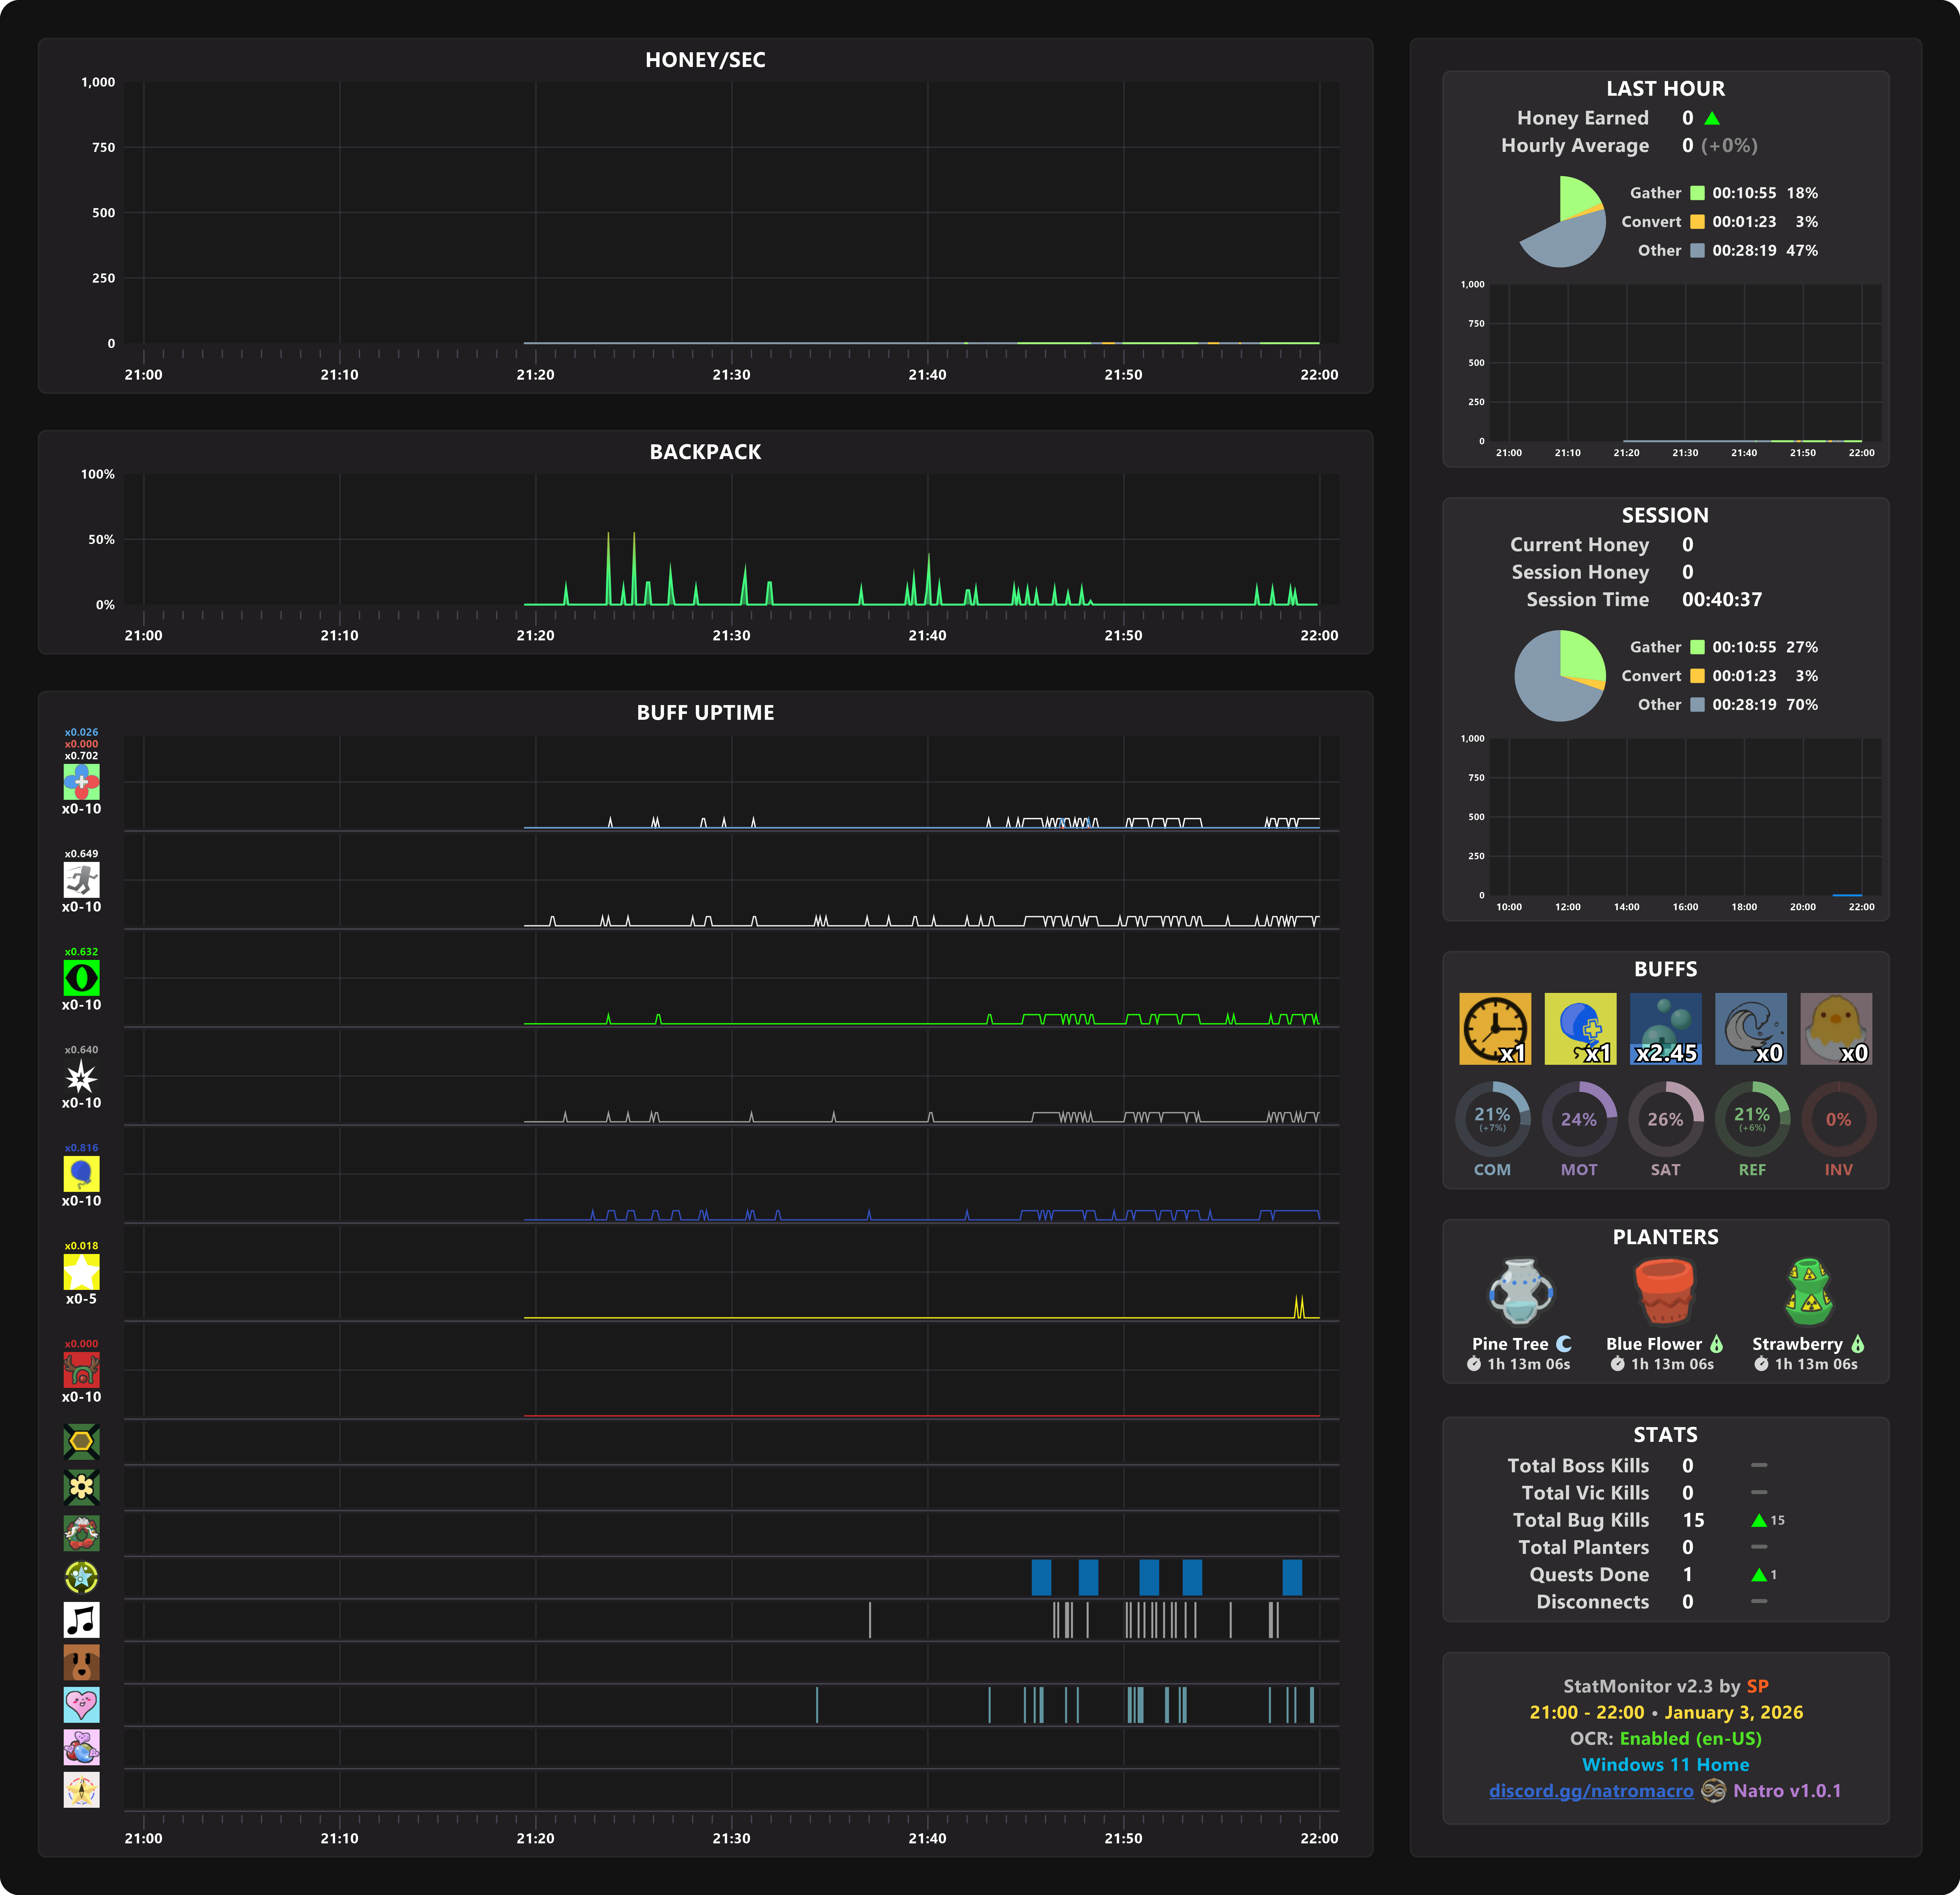Click the green Gather legend swatch in Session
This screenshot has height=1895, width=1960.
tap(1697, 647)
